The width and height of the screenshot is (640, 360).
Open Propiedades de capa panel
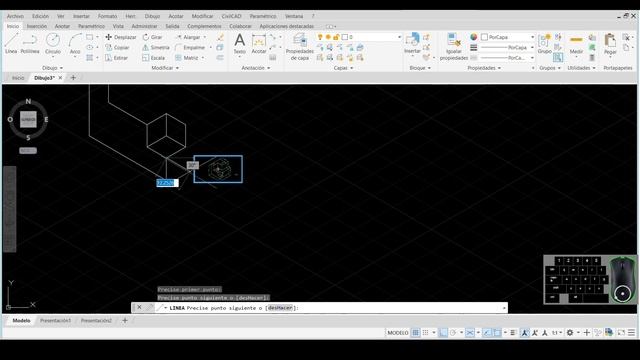point(300,47)
